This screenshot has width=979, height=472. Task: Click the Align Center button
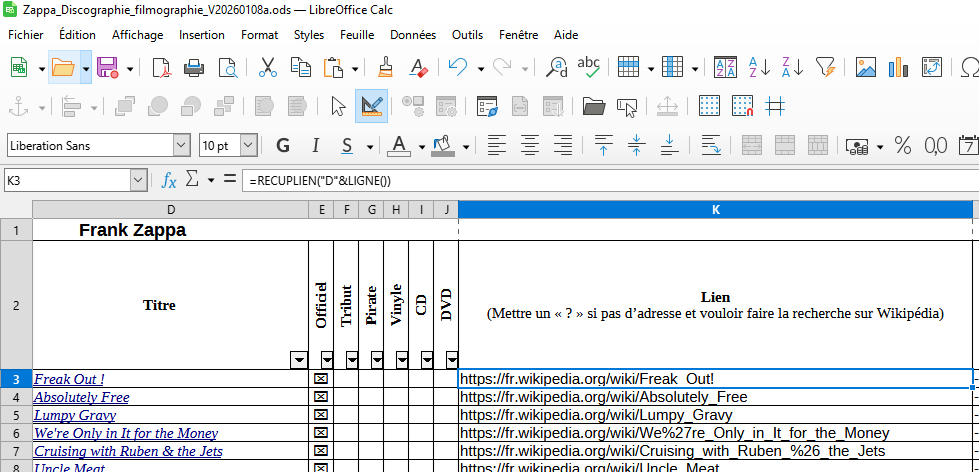[530, 146]
